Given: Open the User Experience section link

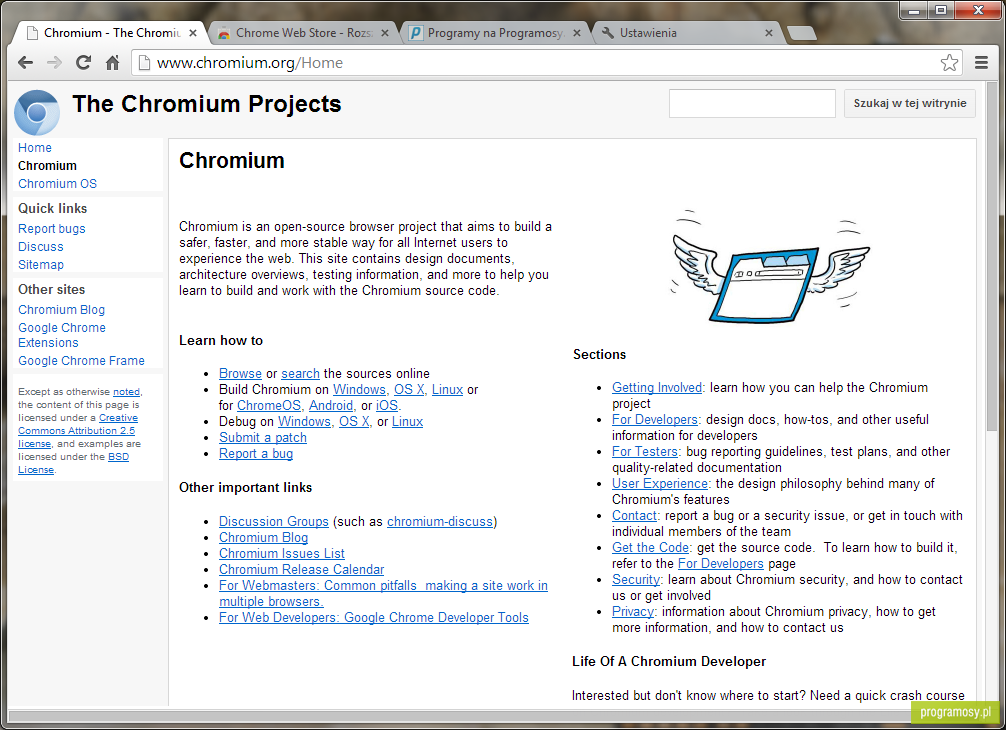Looking at the screenshot, I should pyautogui.click(x=660, y=484).
